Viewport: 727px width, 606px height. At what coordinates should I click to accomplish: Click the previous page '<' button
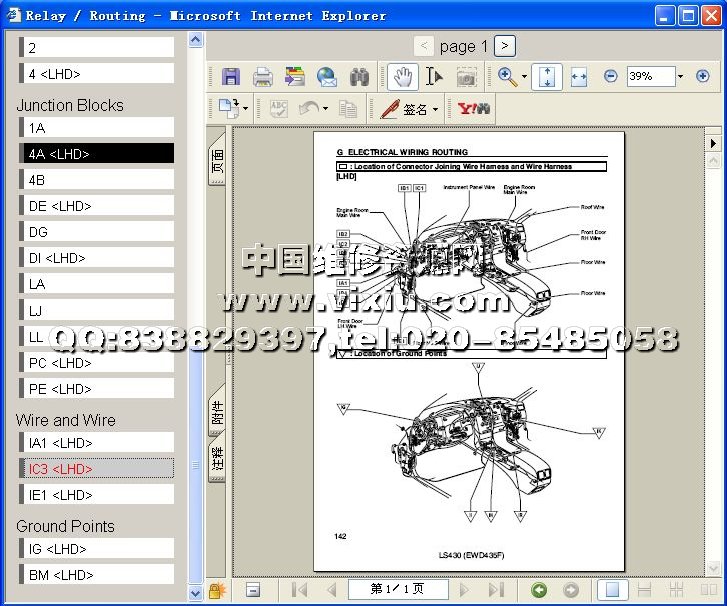point(424,46)
